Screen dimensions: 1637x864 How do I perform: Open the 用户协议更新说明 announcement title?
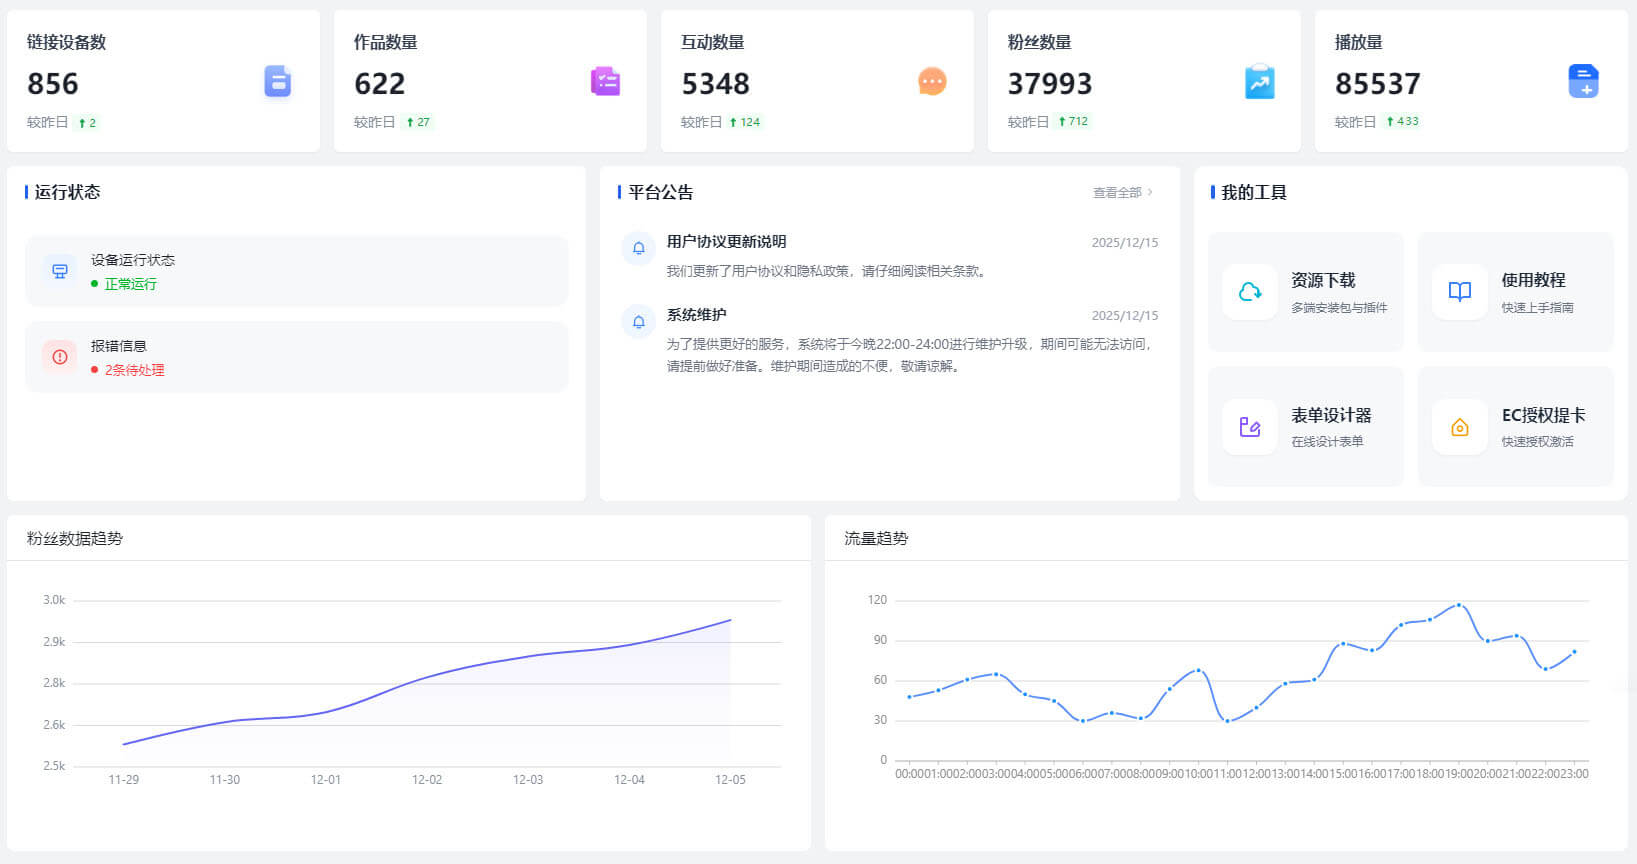click(x=726, y=242)
